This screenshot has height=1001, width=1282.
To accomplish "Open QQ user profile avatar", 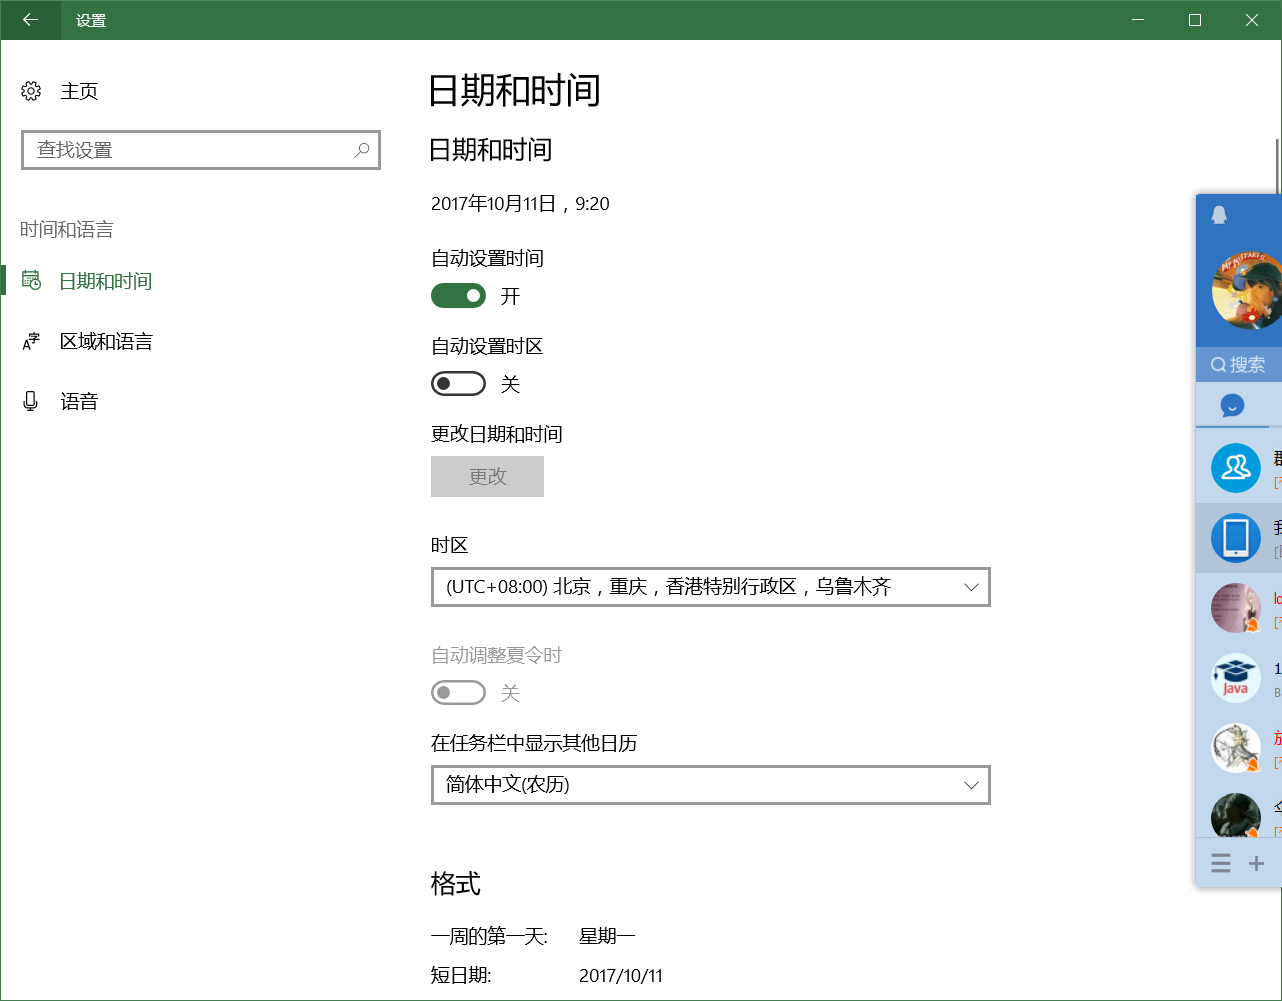I will pyautogui.click(x=1246, y=291).
